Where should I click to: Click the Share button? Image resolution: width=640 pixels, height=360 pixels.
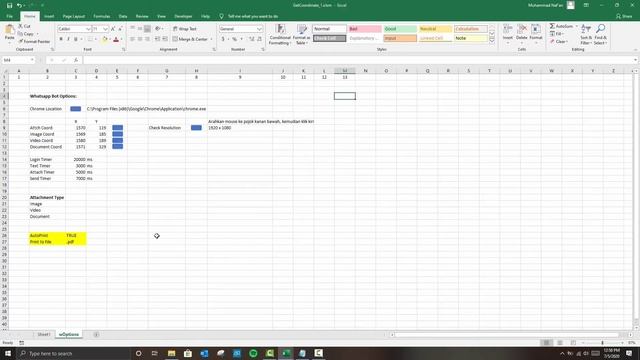coord(624,16)
